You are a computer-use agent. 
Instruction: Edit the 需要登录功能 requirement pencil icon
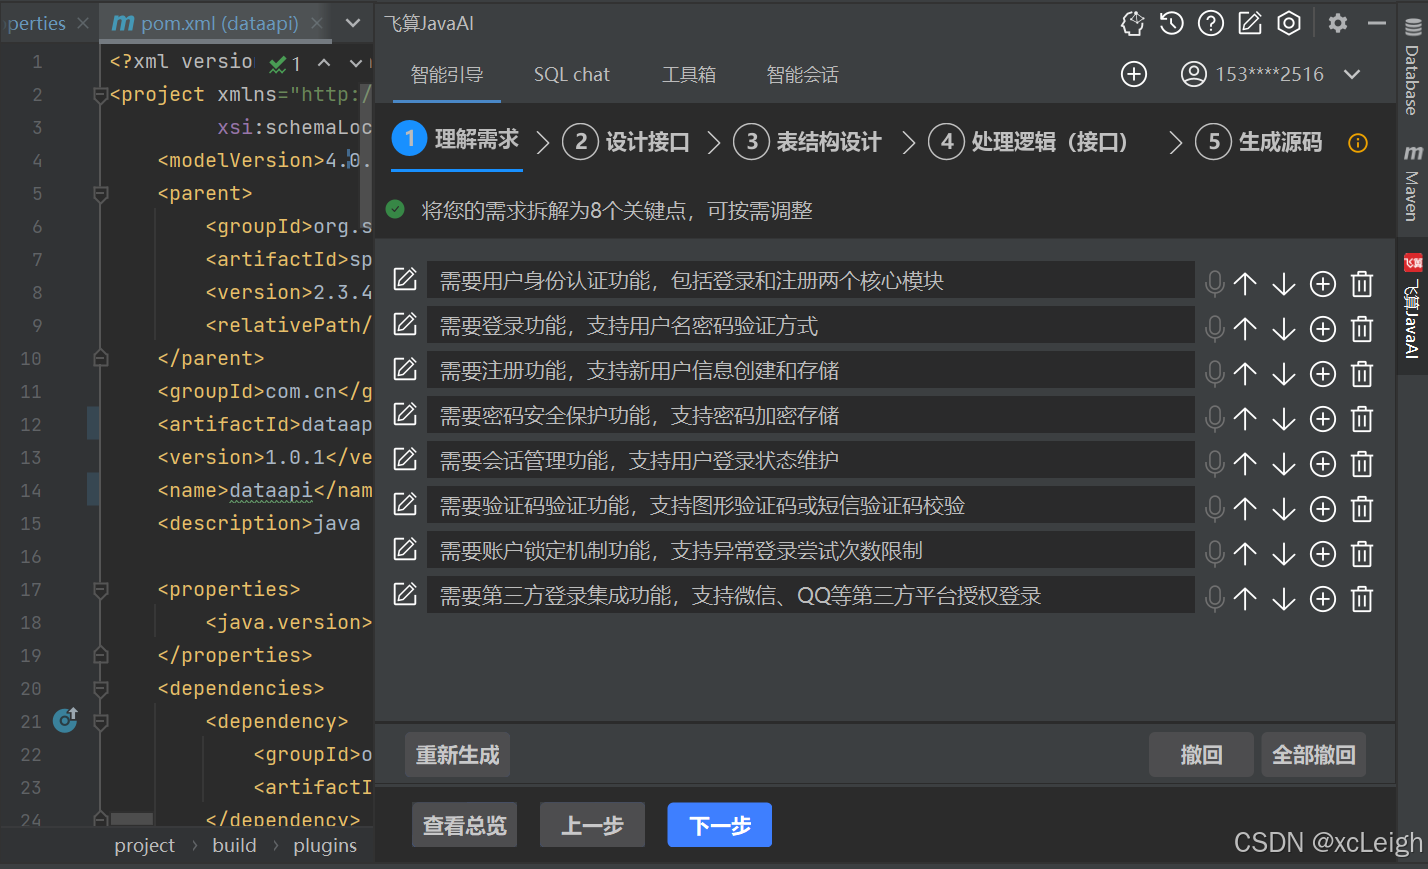(405, 324)
